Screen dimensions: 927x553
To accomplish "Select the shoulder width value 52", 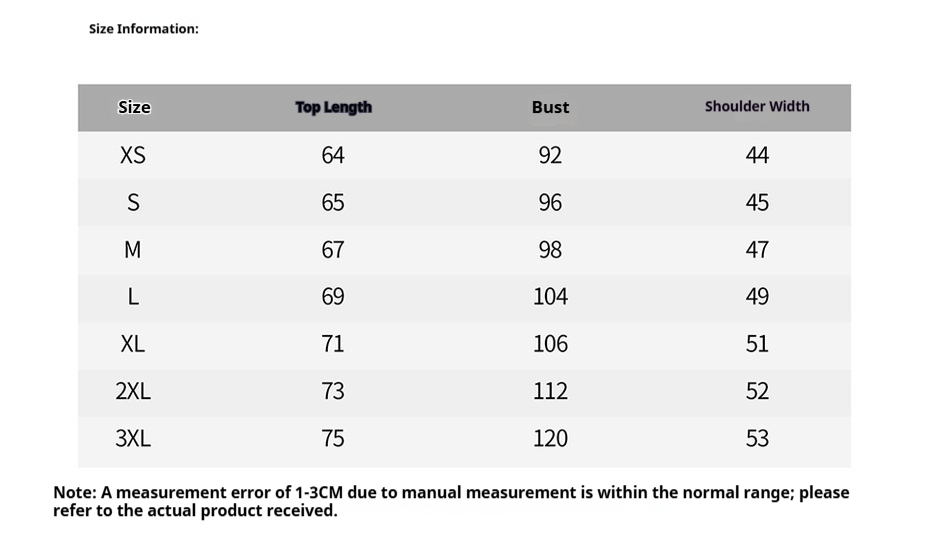I will [x=757, y=391].
